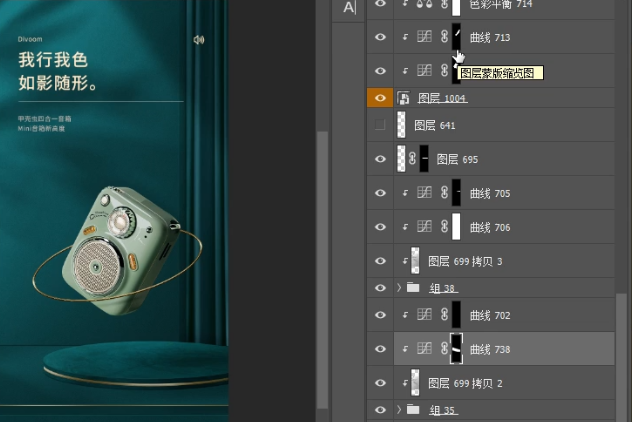The image size is (632, 422).
Task: Select the 曲线 738 curves adjustment icon
Action: 424,349
